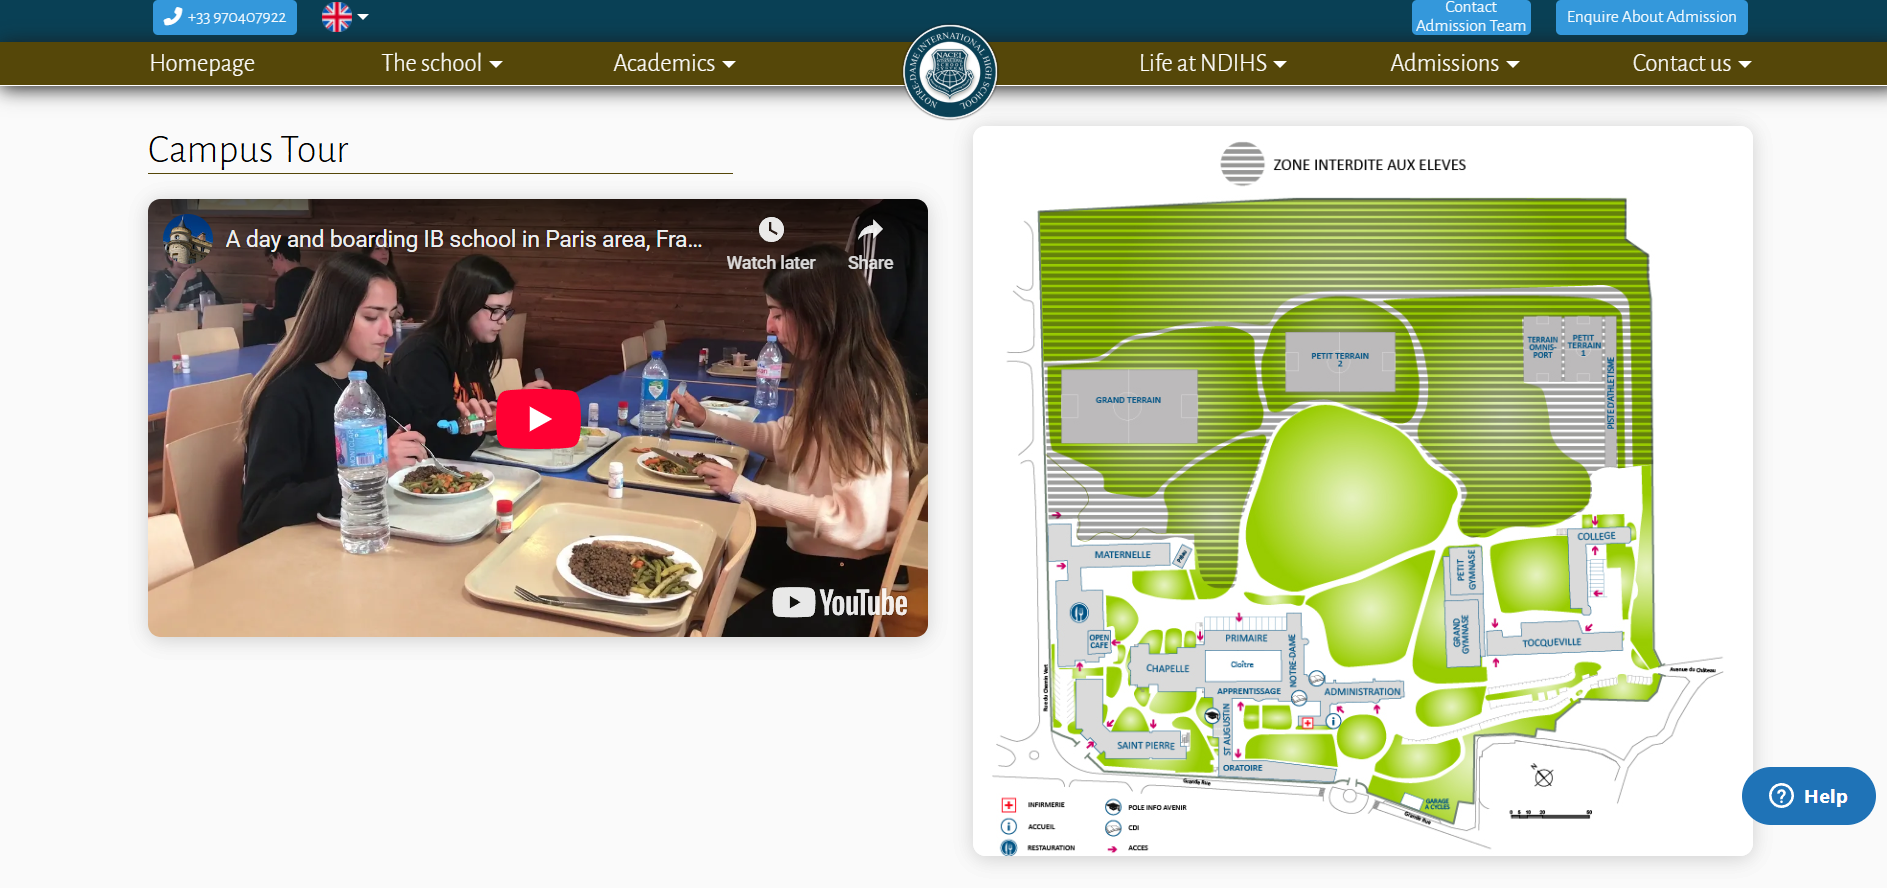1887x888 pixels.
Task: Click the striped forbidden zone legend icon
Action: (1242, 164)
